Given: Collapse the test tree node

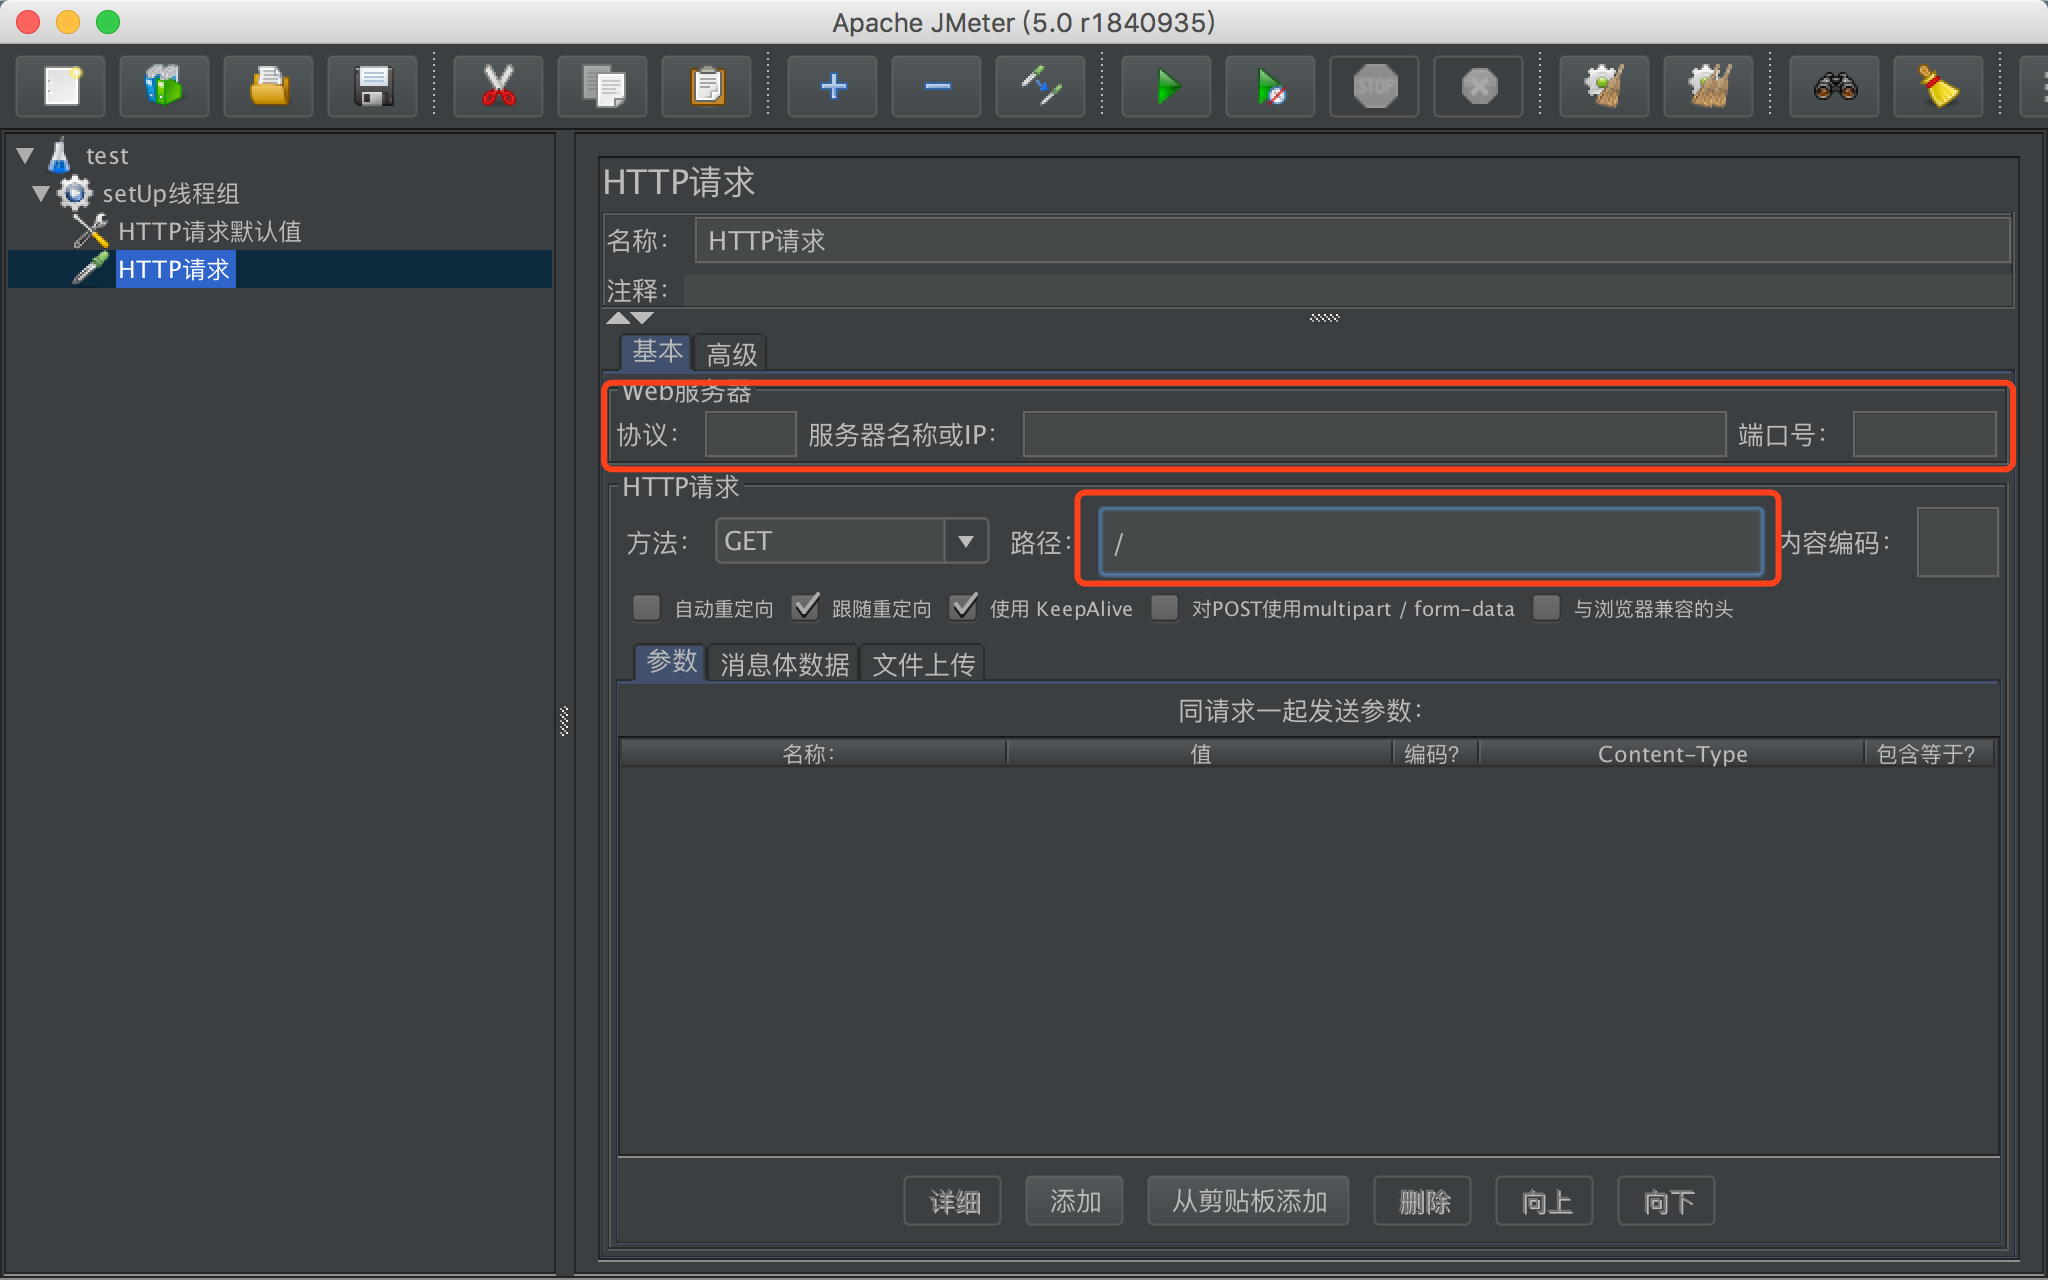Looking at the screenshot, I should click(x=26, y=155).
